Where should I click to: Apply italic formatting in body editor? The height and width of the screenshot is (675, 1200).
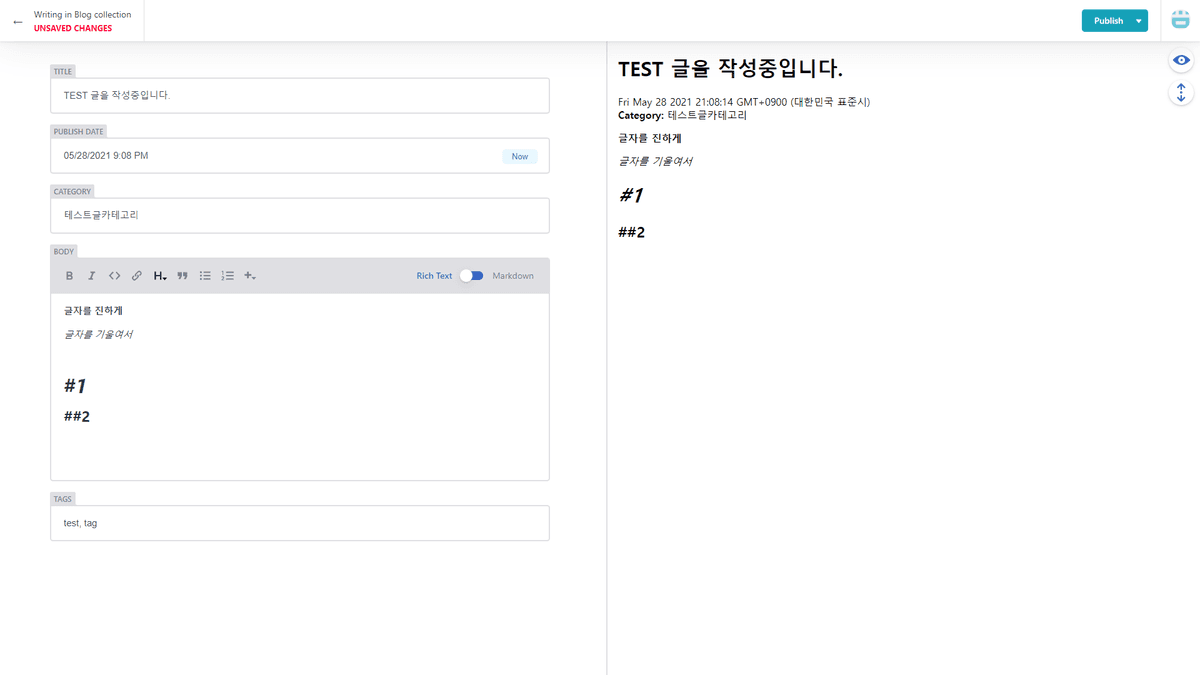point(91,276)
